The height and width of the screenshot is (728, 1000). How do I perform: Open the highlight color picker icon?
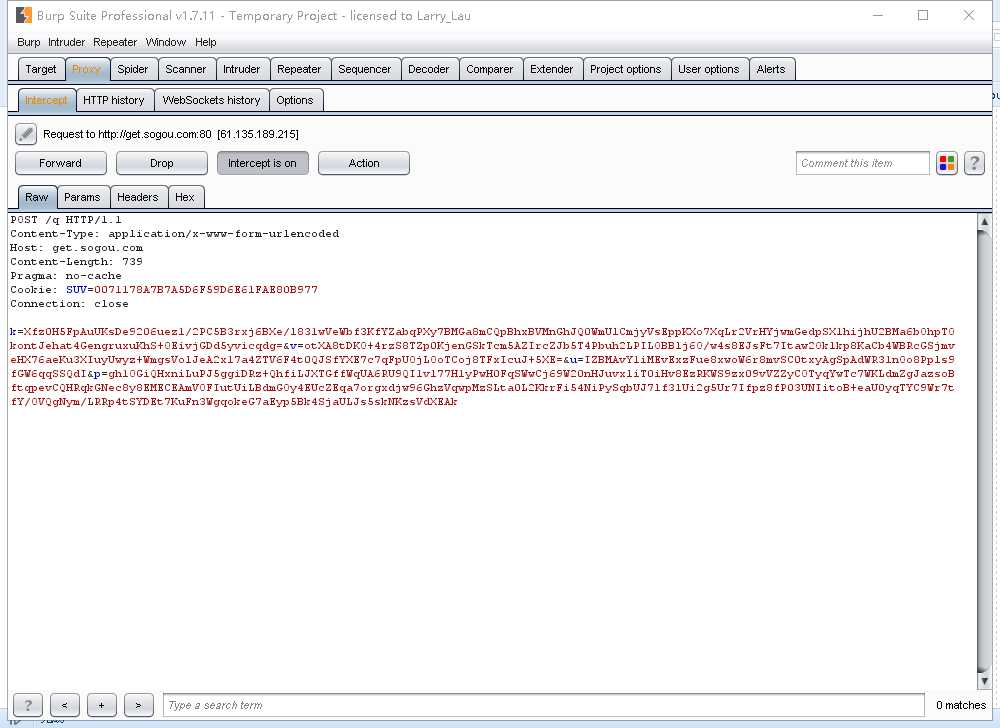click(x=946, y=163)
